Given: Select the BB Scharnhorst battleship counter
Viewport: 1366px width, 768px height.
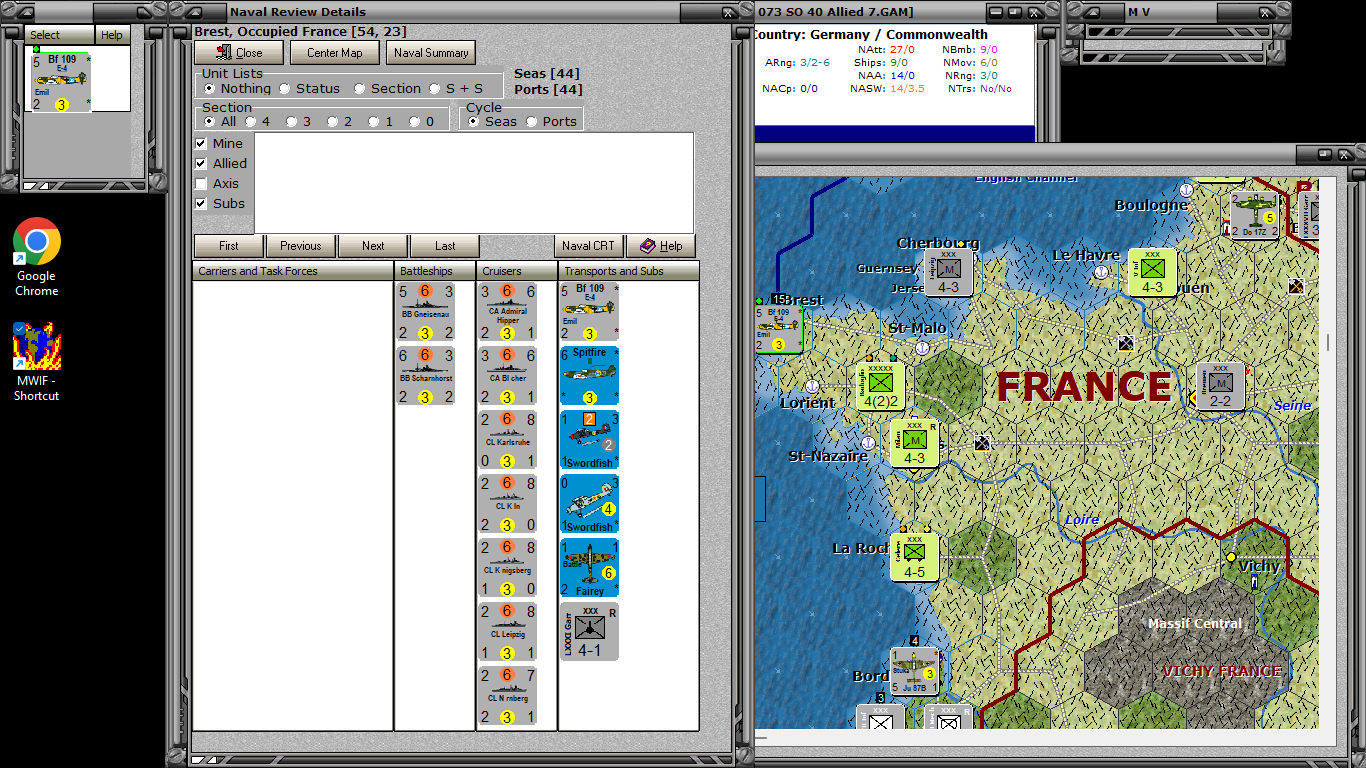Looking at the screenshot, I should pos(426,377).
